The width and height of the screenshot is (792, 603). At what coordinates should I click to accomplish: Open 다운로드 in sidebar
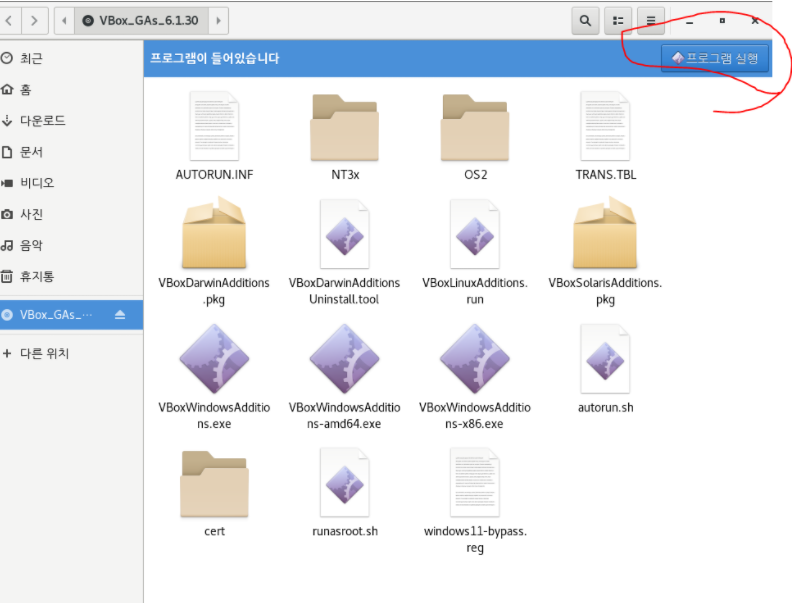(71, 121)
